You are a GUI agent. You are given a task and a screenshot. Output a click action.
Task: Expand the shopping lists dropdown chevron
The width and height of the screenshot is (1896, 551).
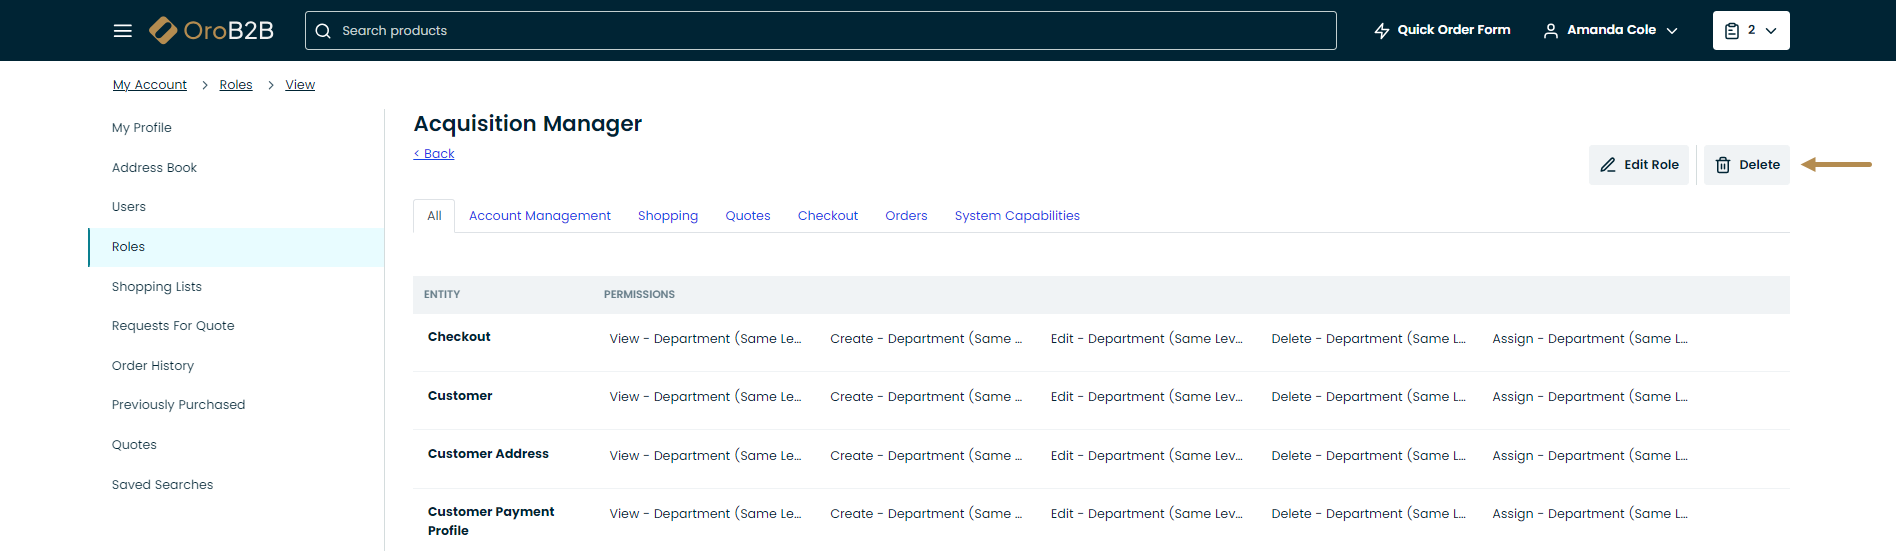1771,31
